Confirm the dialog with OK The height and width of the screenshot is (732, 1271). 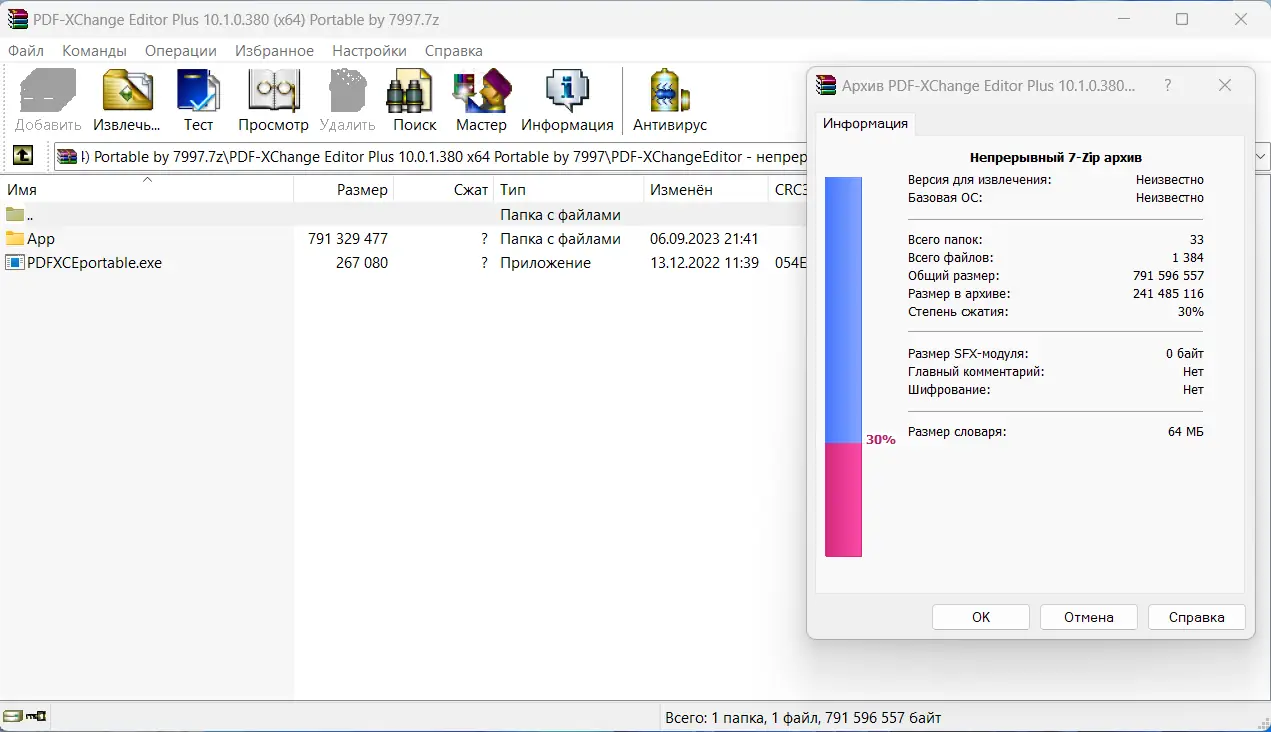click(980, 616)
